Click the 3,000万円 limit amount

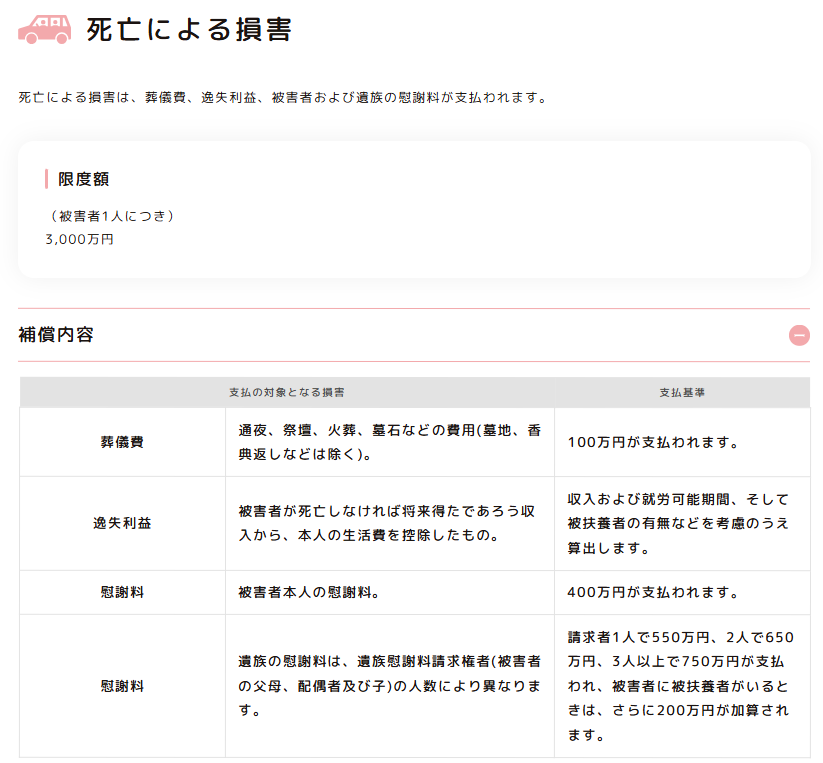tap(80, 240)
